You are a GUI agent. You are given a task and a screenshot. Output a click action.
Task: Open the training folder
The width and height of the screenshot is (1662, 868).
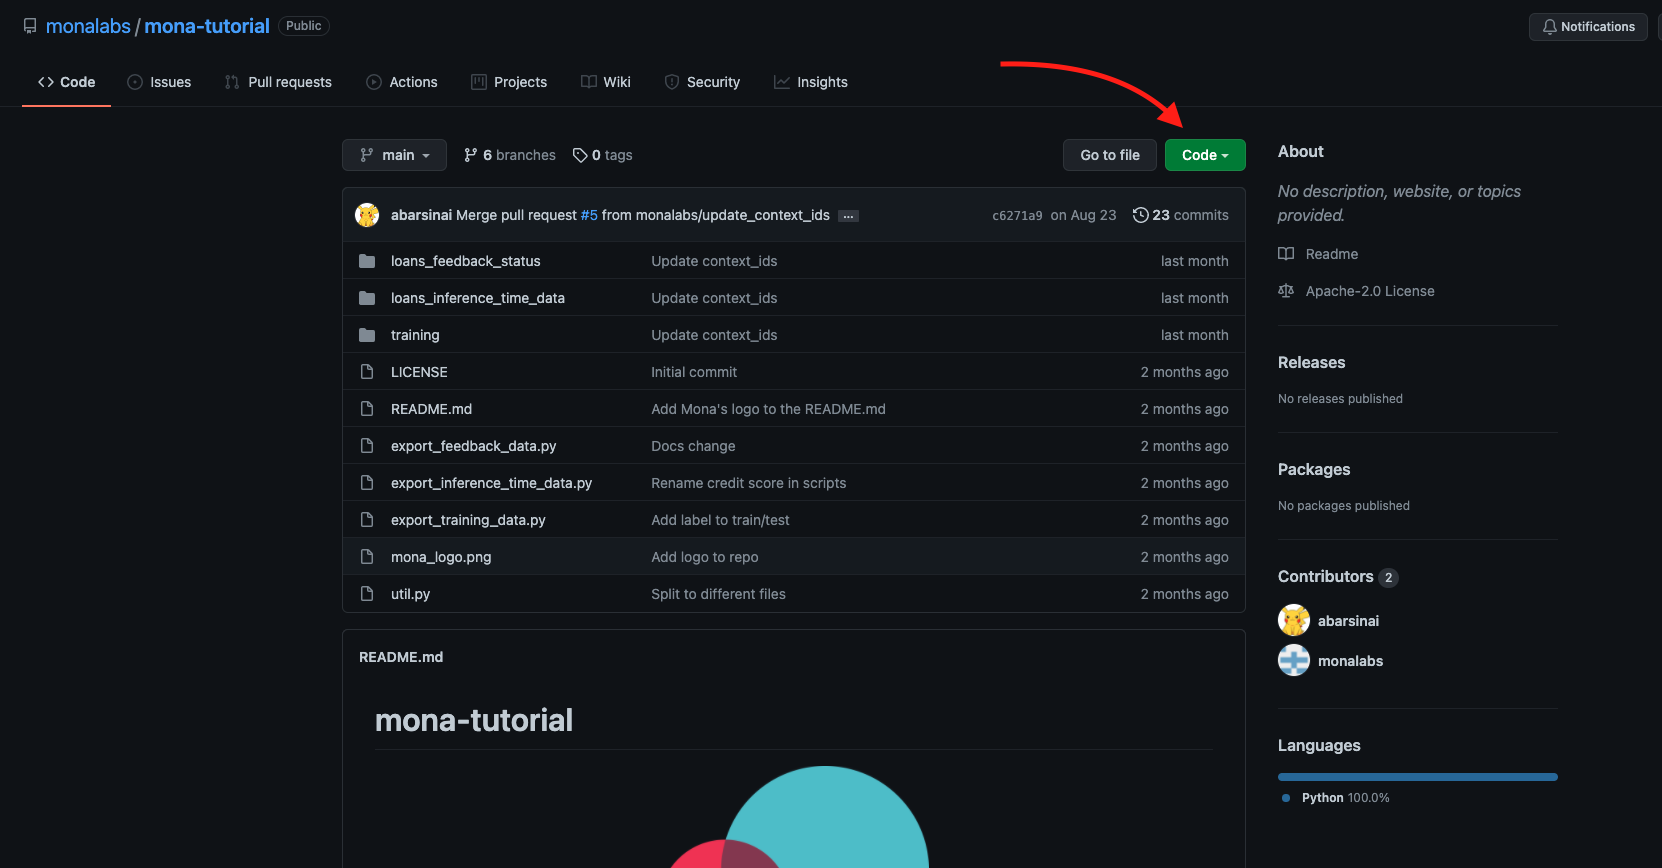415,335
